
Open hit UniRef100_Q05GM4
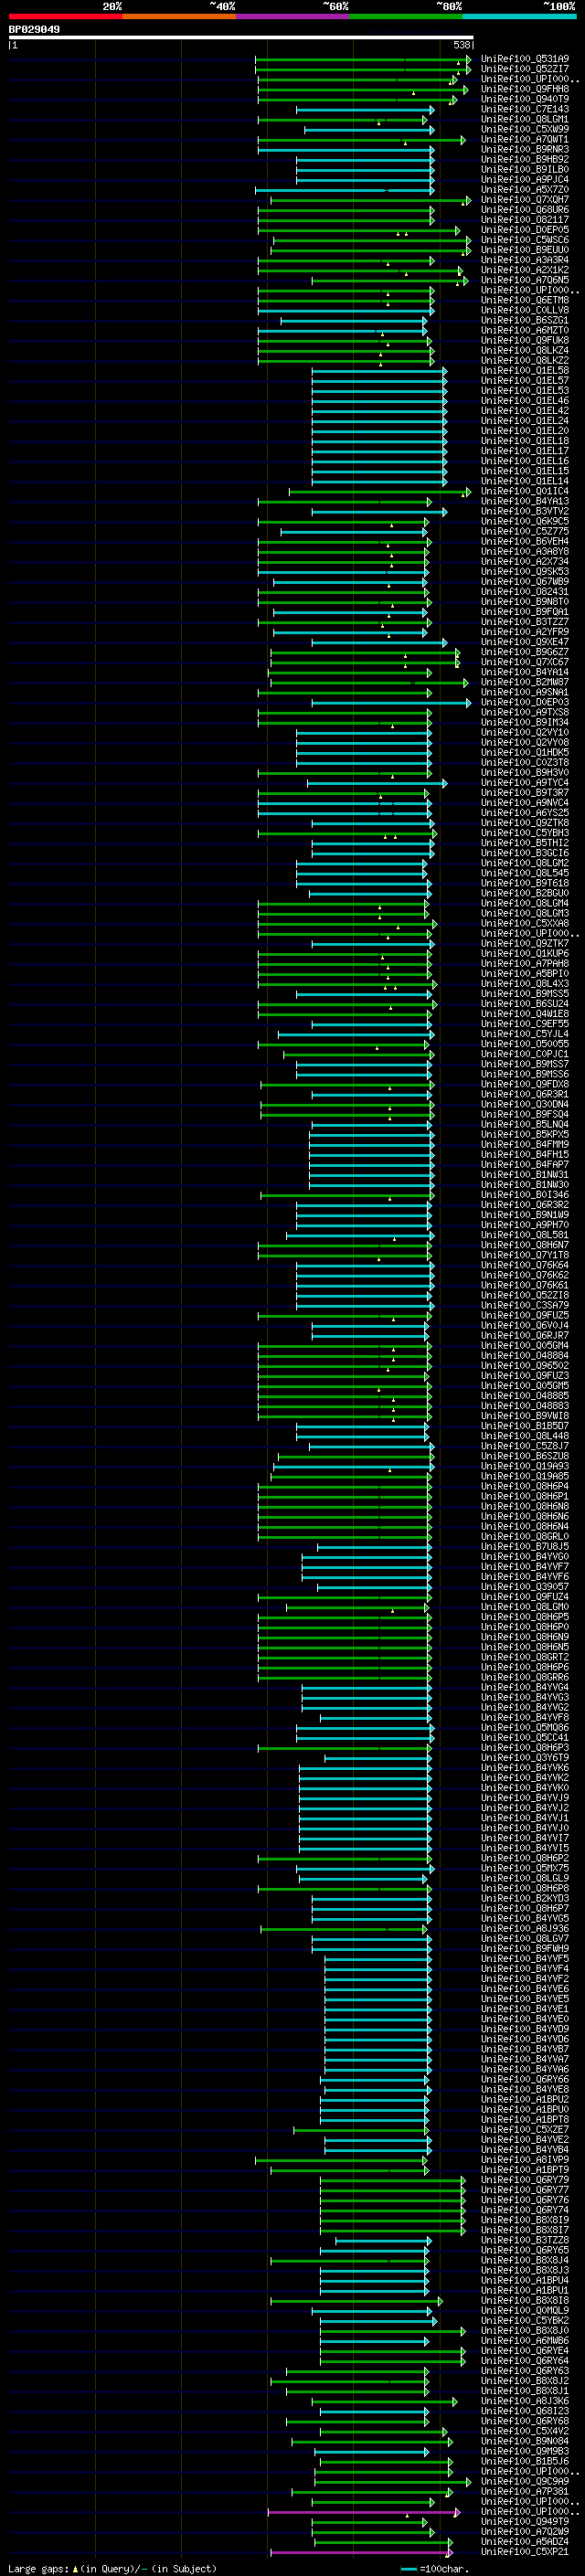[525, 1345]
